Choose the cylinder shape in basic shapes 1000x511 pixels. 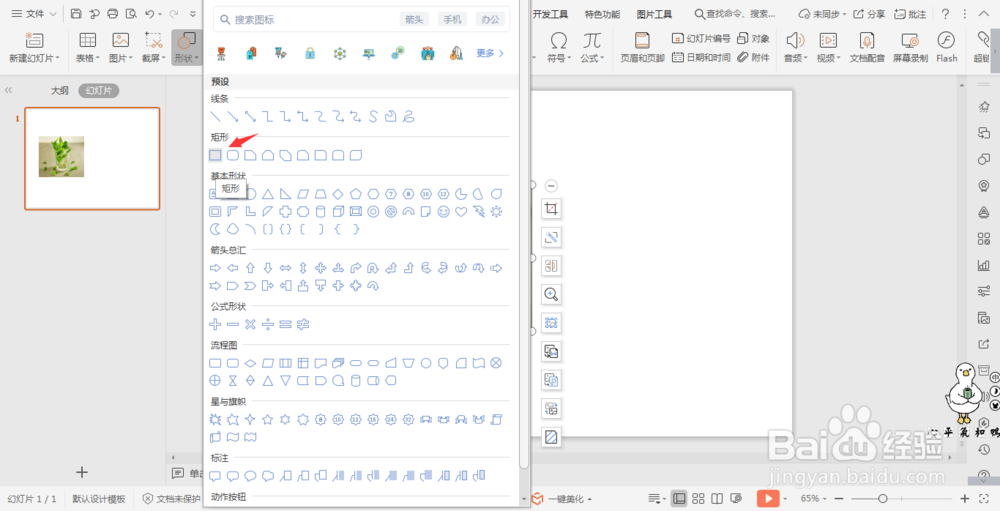point(321,212)
